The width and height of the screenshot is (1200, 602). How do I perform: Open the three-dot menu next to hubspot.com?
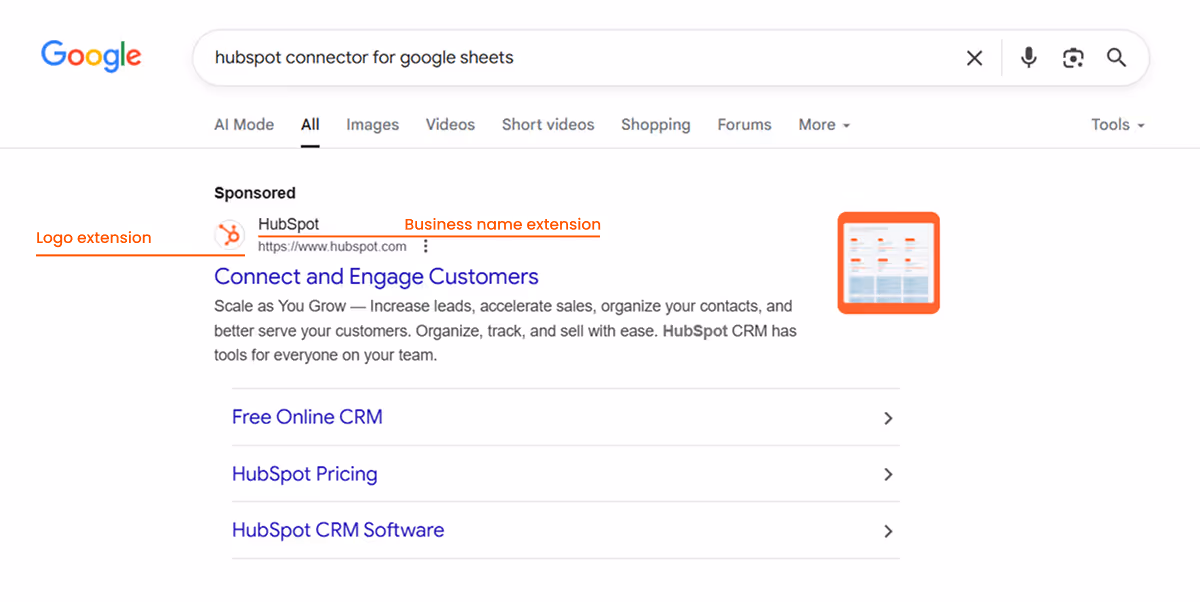click(x=425, y=245)
